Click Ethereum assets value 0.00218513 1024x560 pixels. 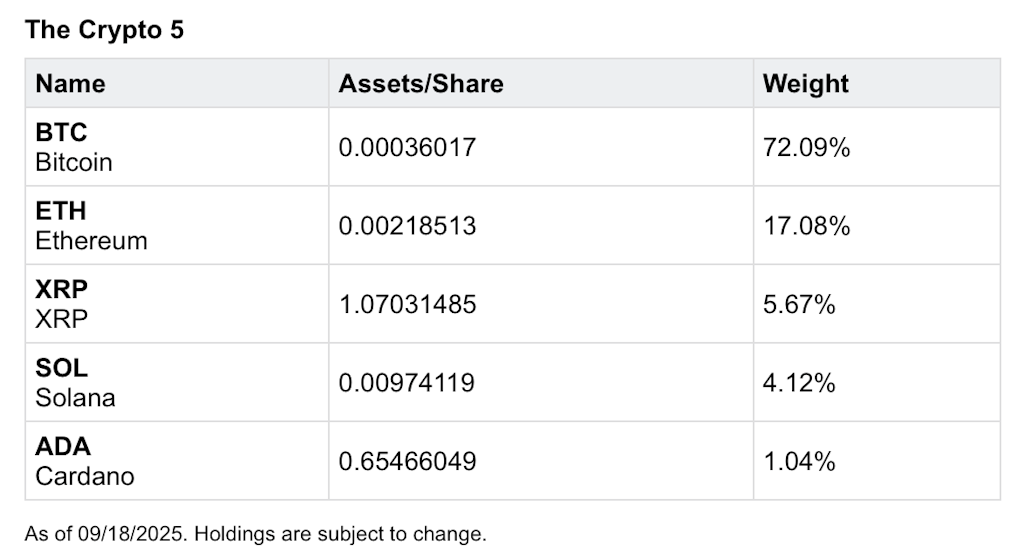(407, 226)
